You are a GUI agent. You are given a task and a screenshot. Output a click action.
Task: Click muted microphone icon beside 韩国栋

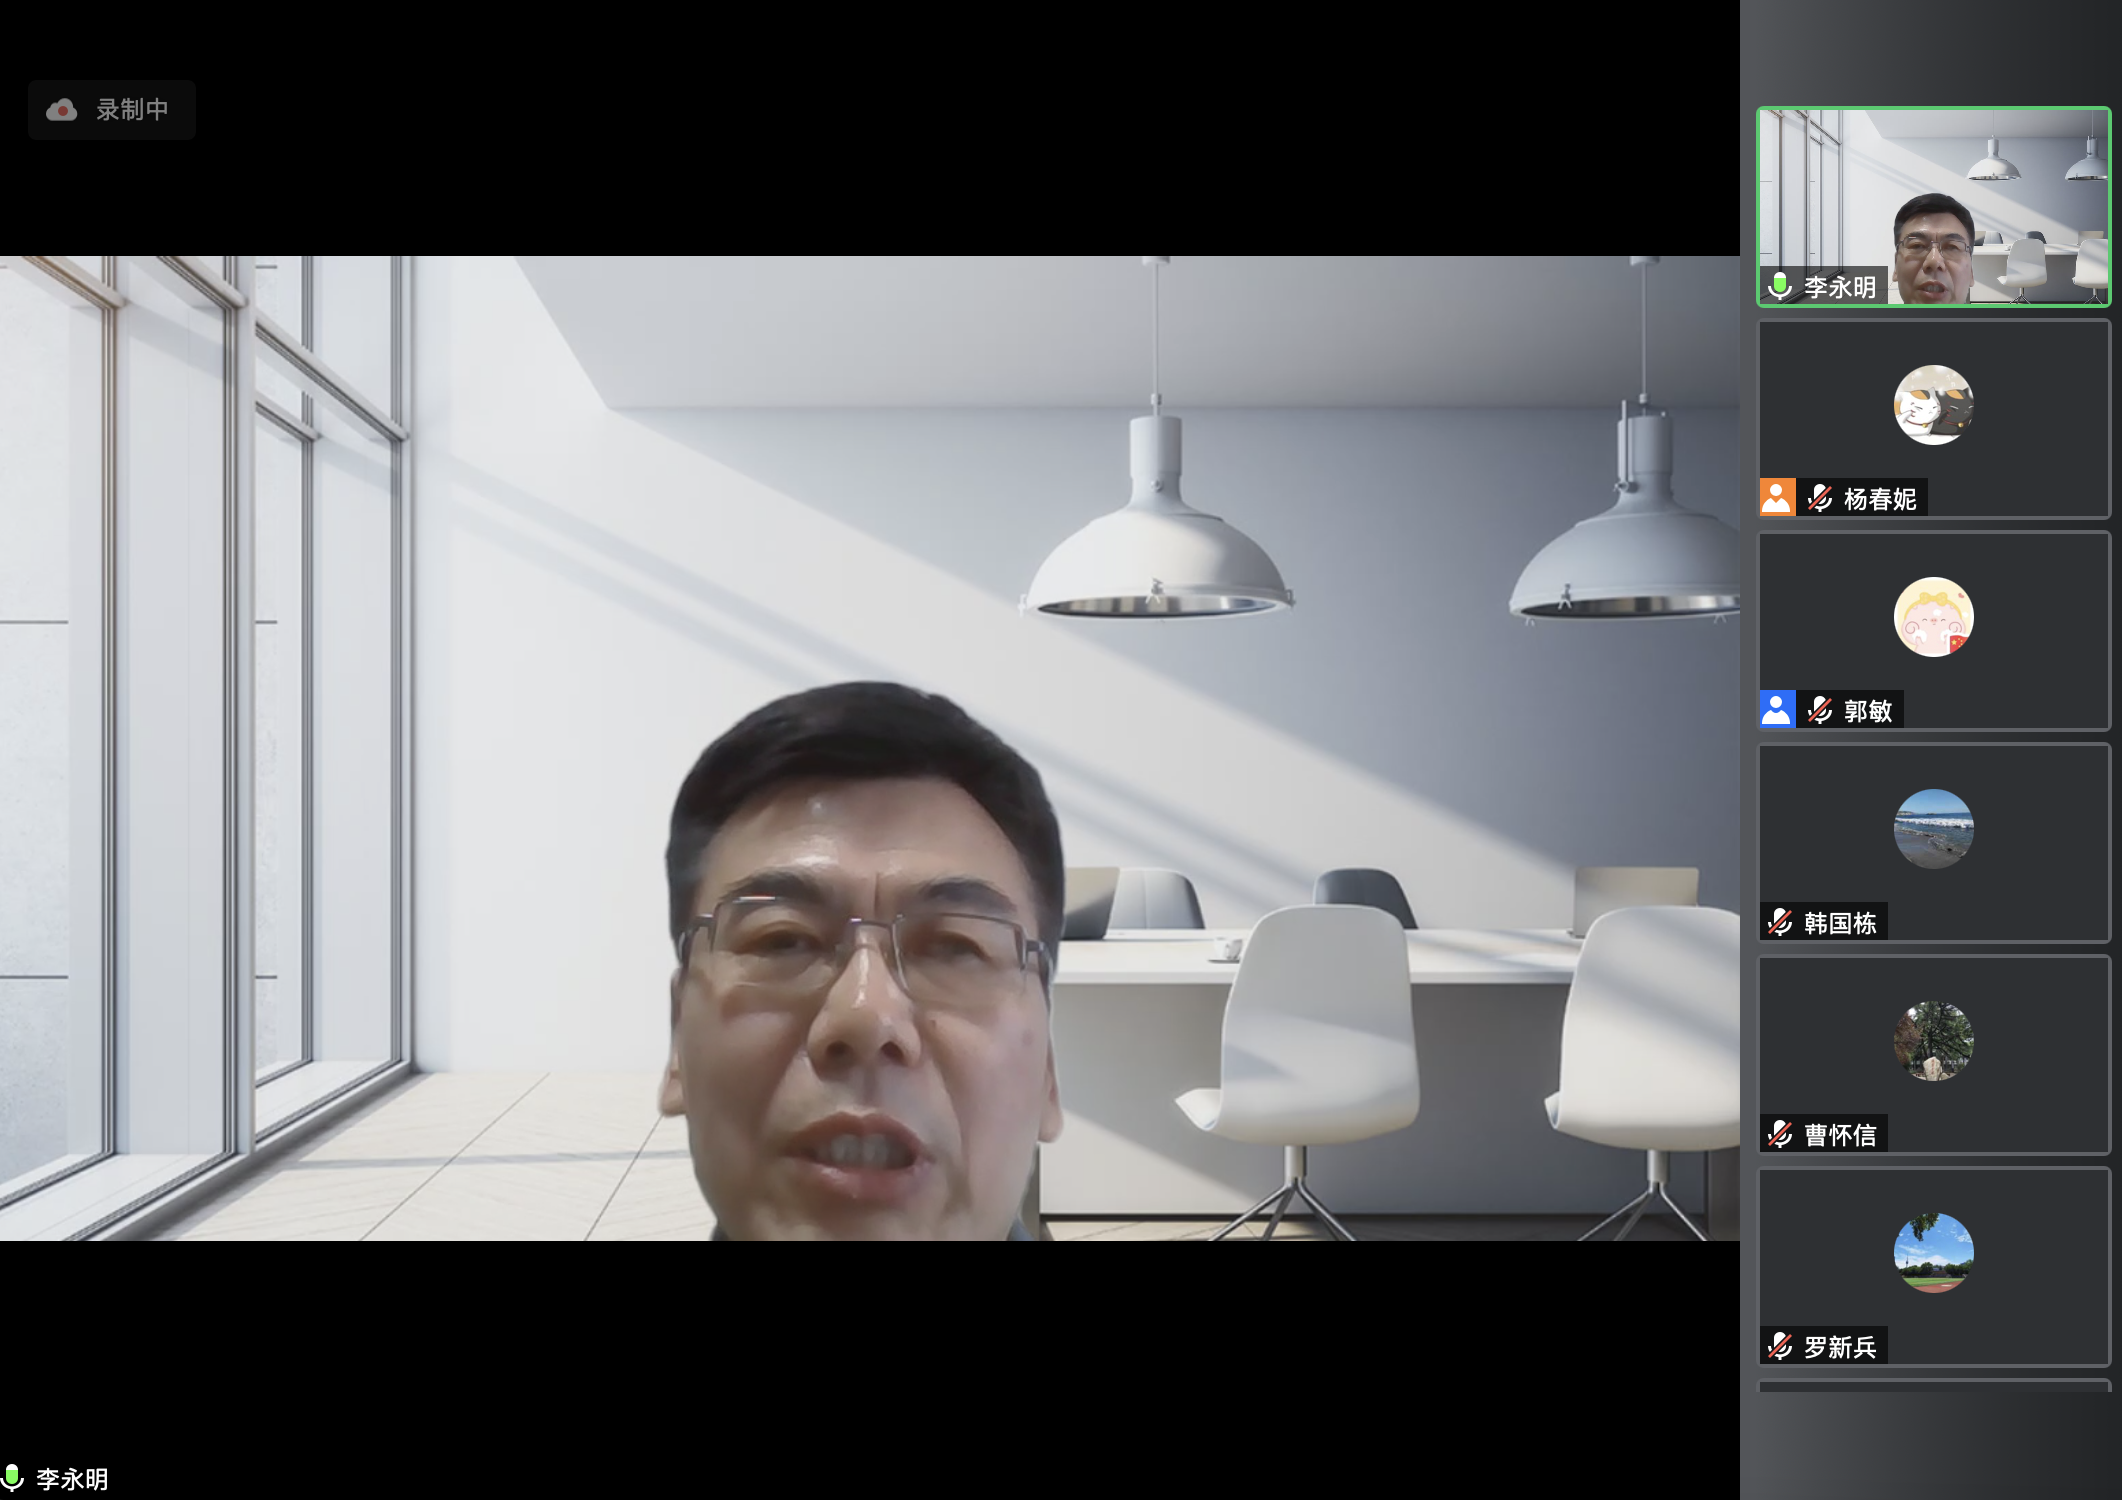coord(1780,922)
